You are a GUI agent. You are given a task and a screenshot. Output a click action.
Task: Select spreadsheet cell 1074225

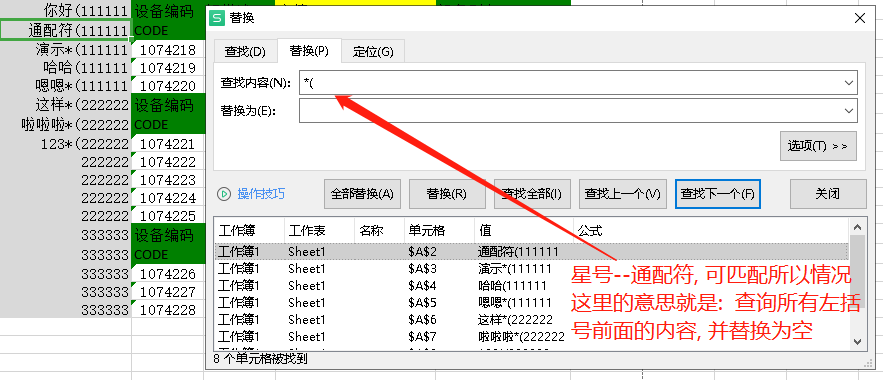(168, 216)
